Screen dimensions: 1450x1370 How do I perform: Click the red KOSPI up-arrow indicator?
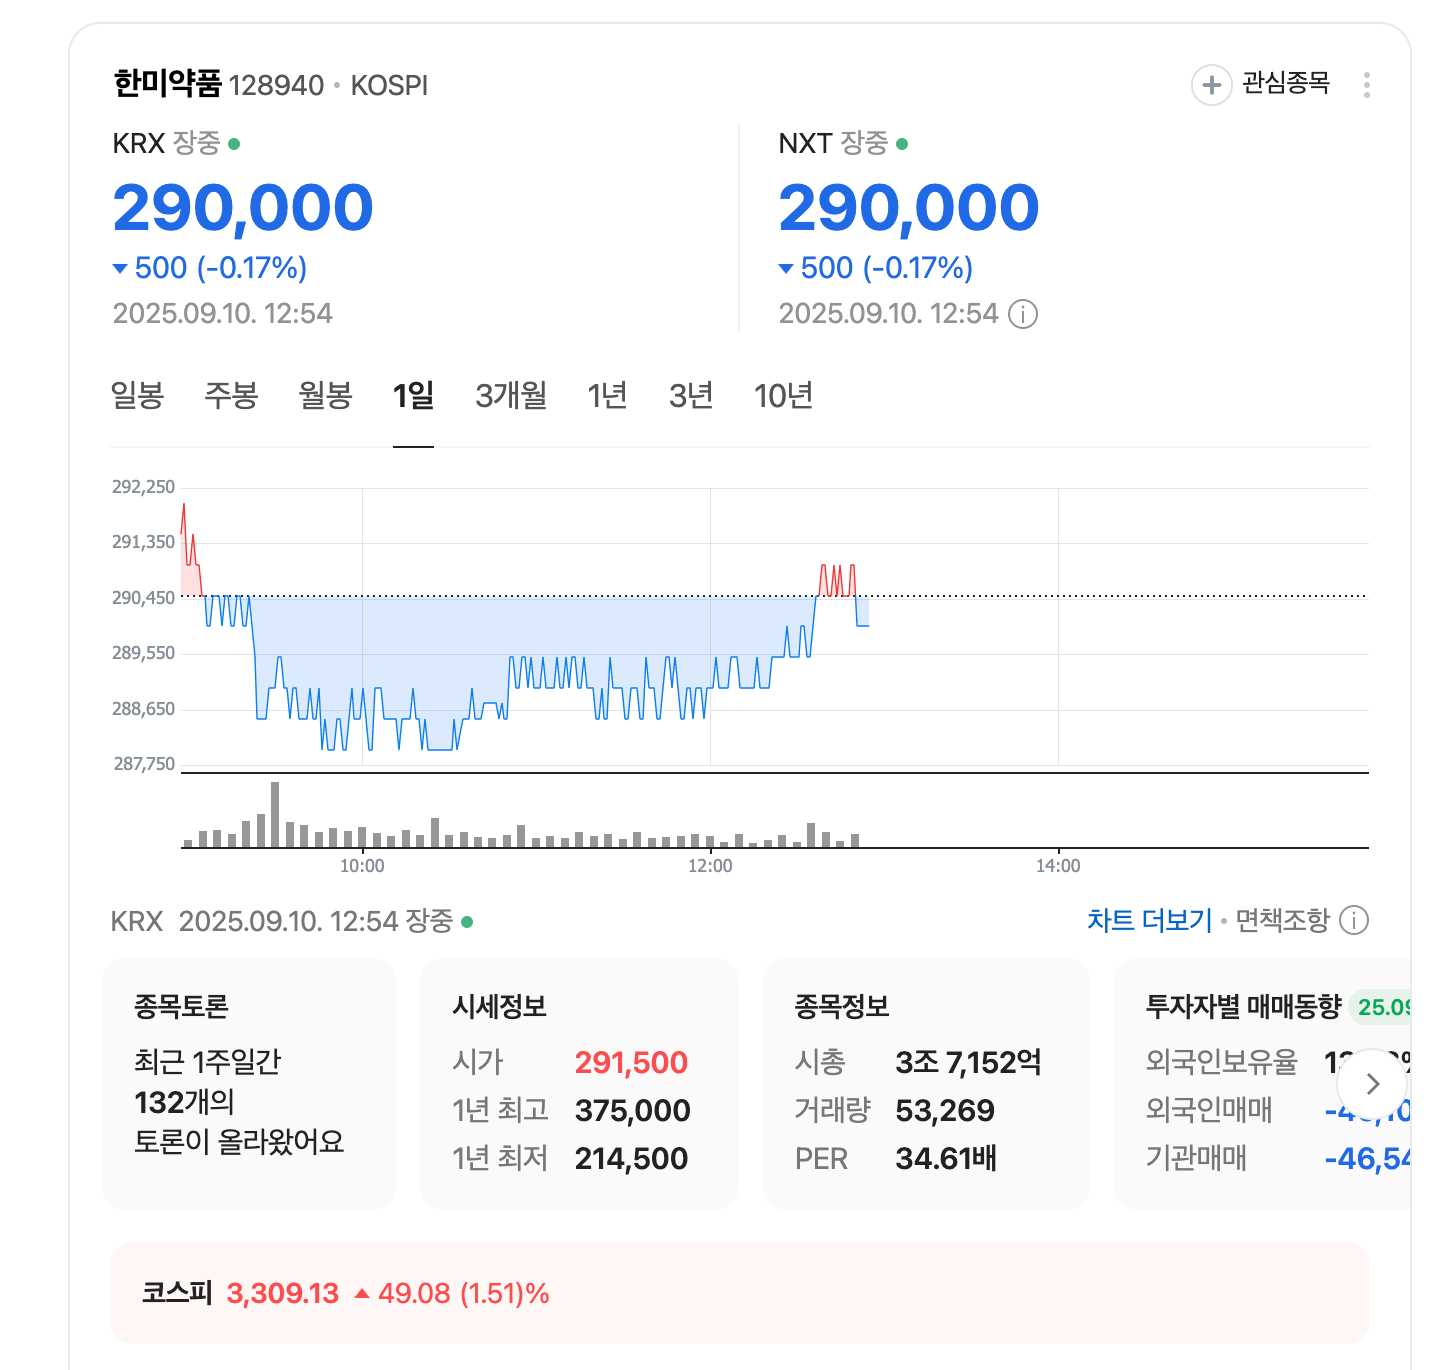[361, 1293]
